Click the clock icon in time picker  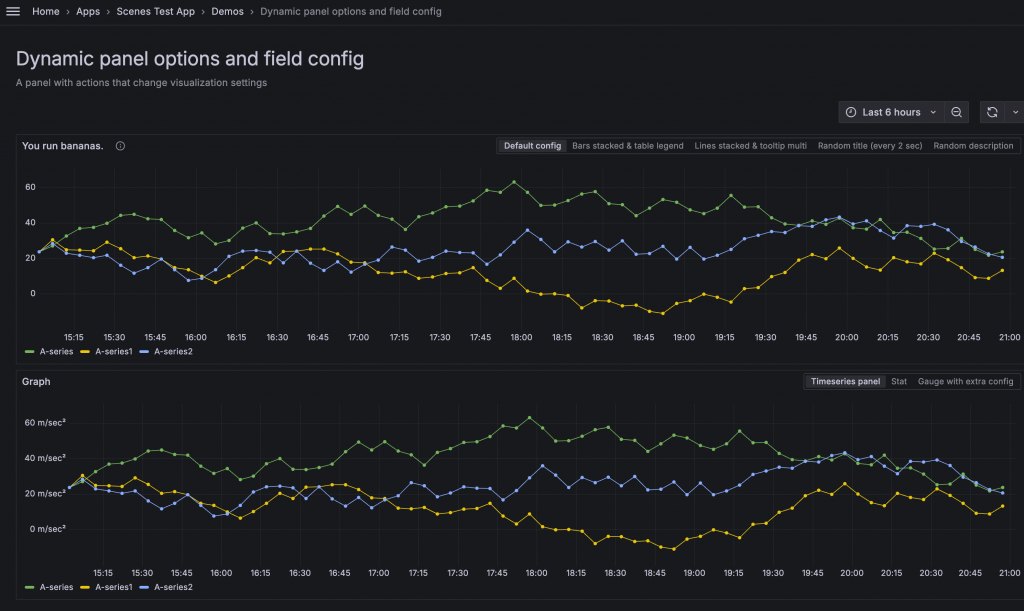pyautogui.click(x=851, y=112)
